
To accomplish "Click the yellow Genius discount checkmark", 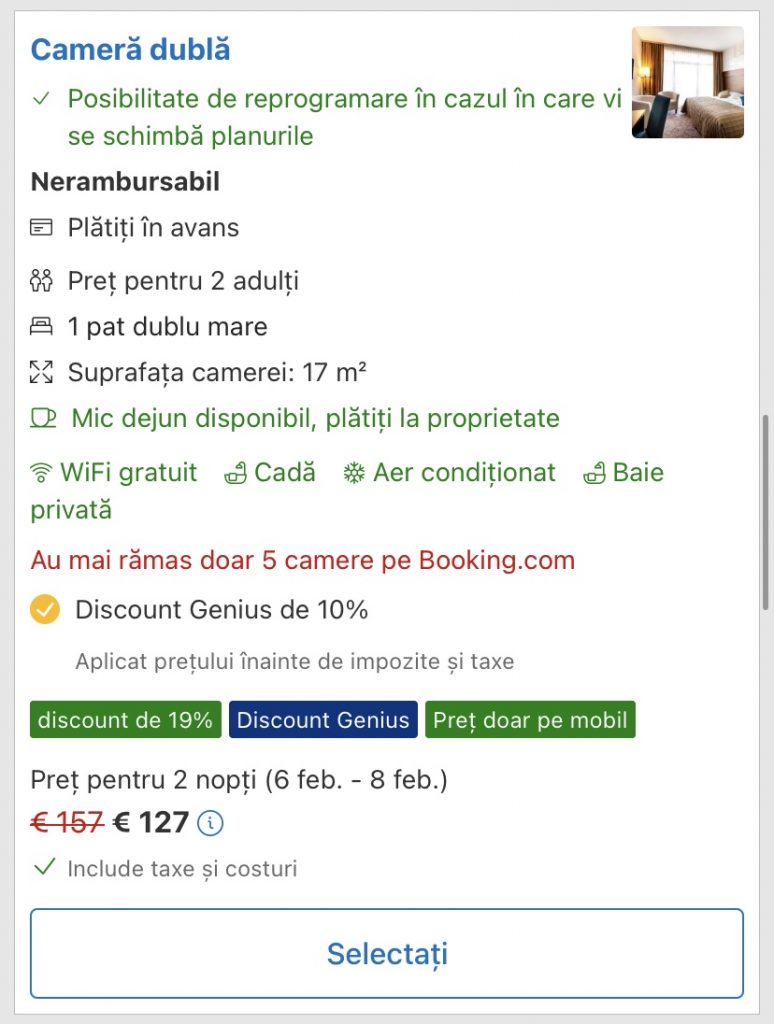I will point(45,609).
